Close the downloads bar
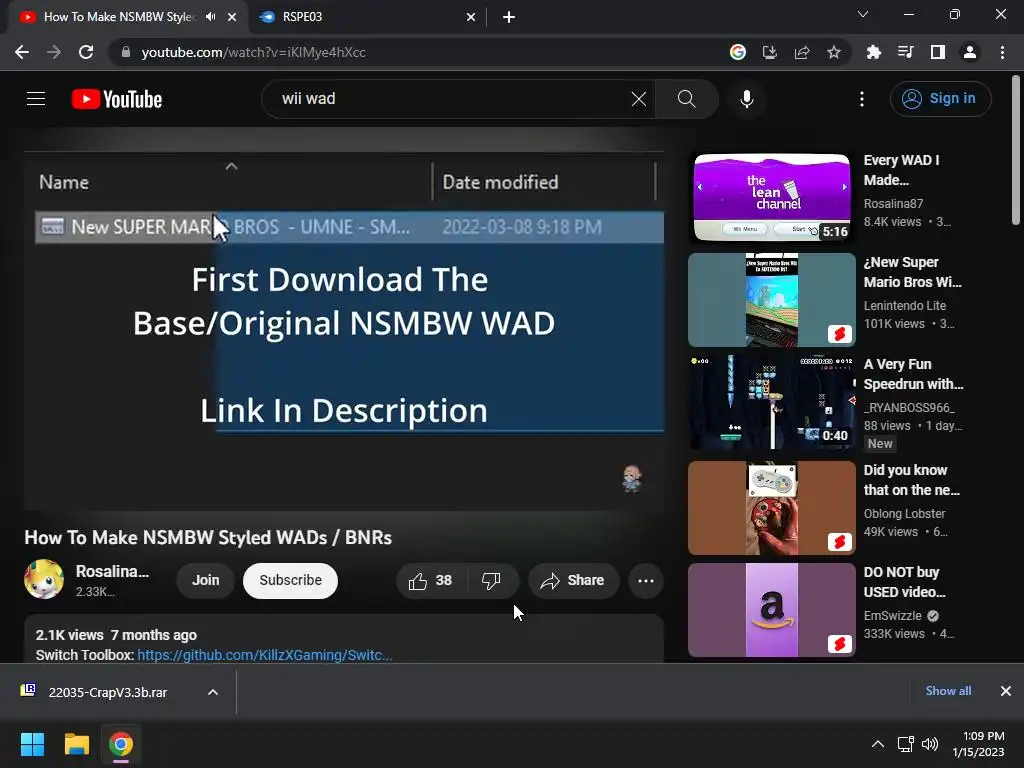1024x768 pixels. pos(1006,691)
